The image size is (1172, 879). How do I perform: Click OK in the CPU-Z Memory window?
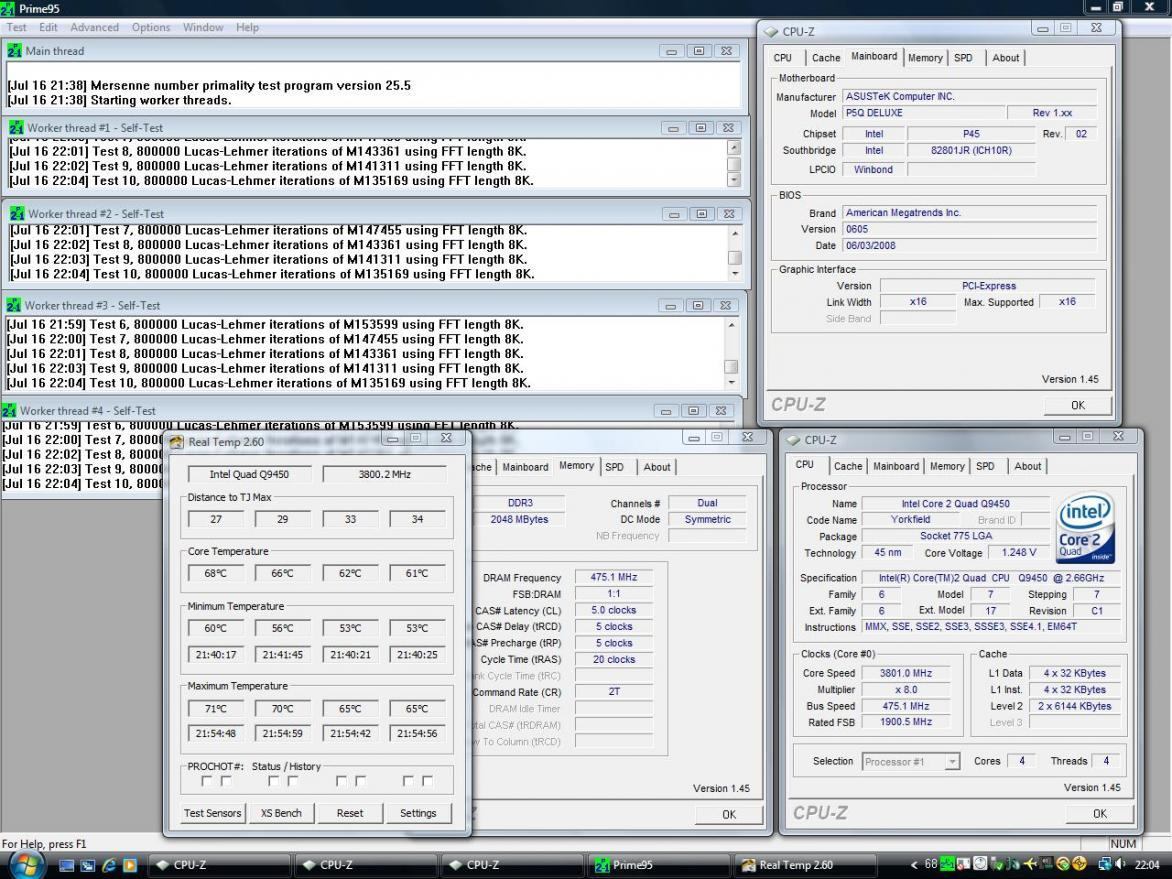(729, 815)
